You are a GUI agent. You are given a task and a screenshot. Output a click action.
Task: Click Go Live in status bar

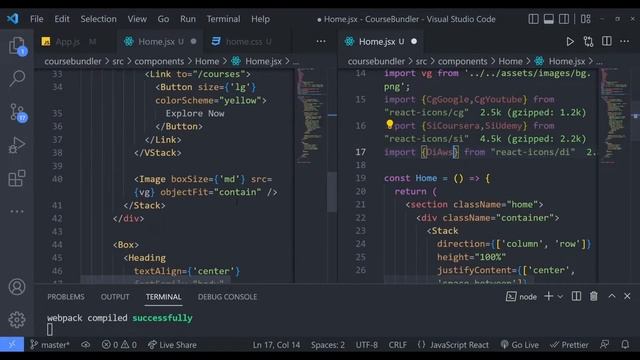tap(520, 345)
